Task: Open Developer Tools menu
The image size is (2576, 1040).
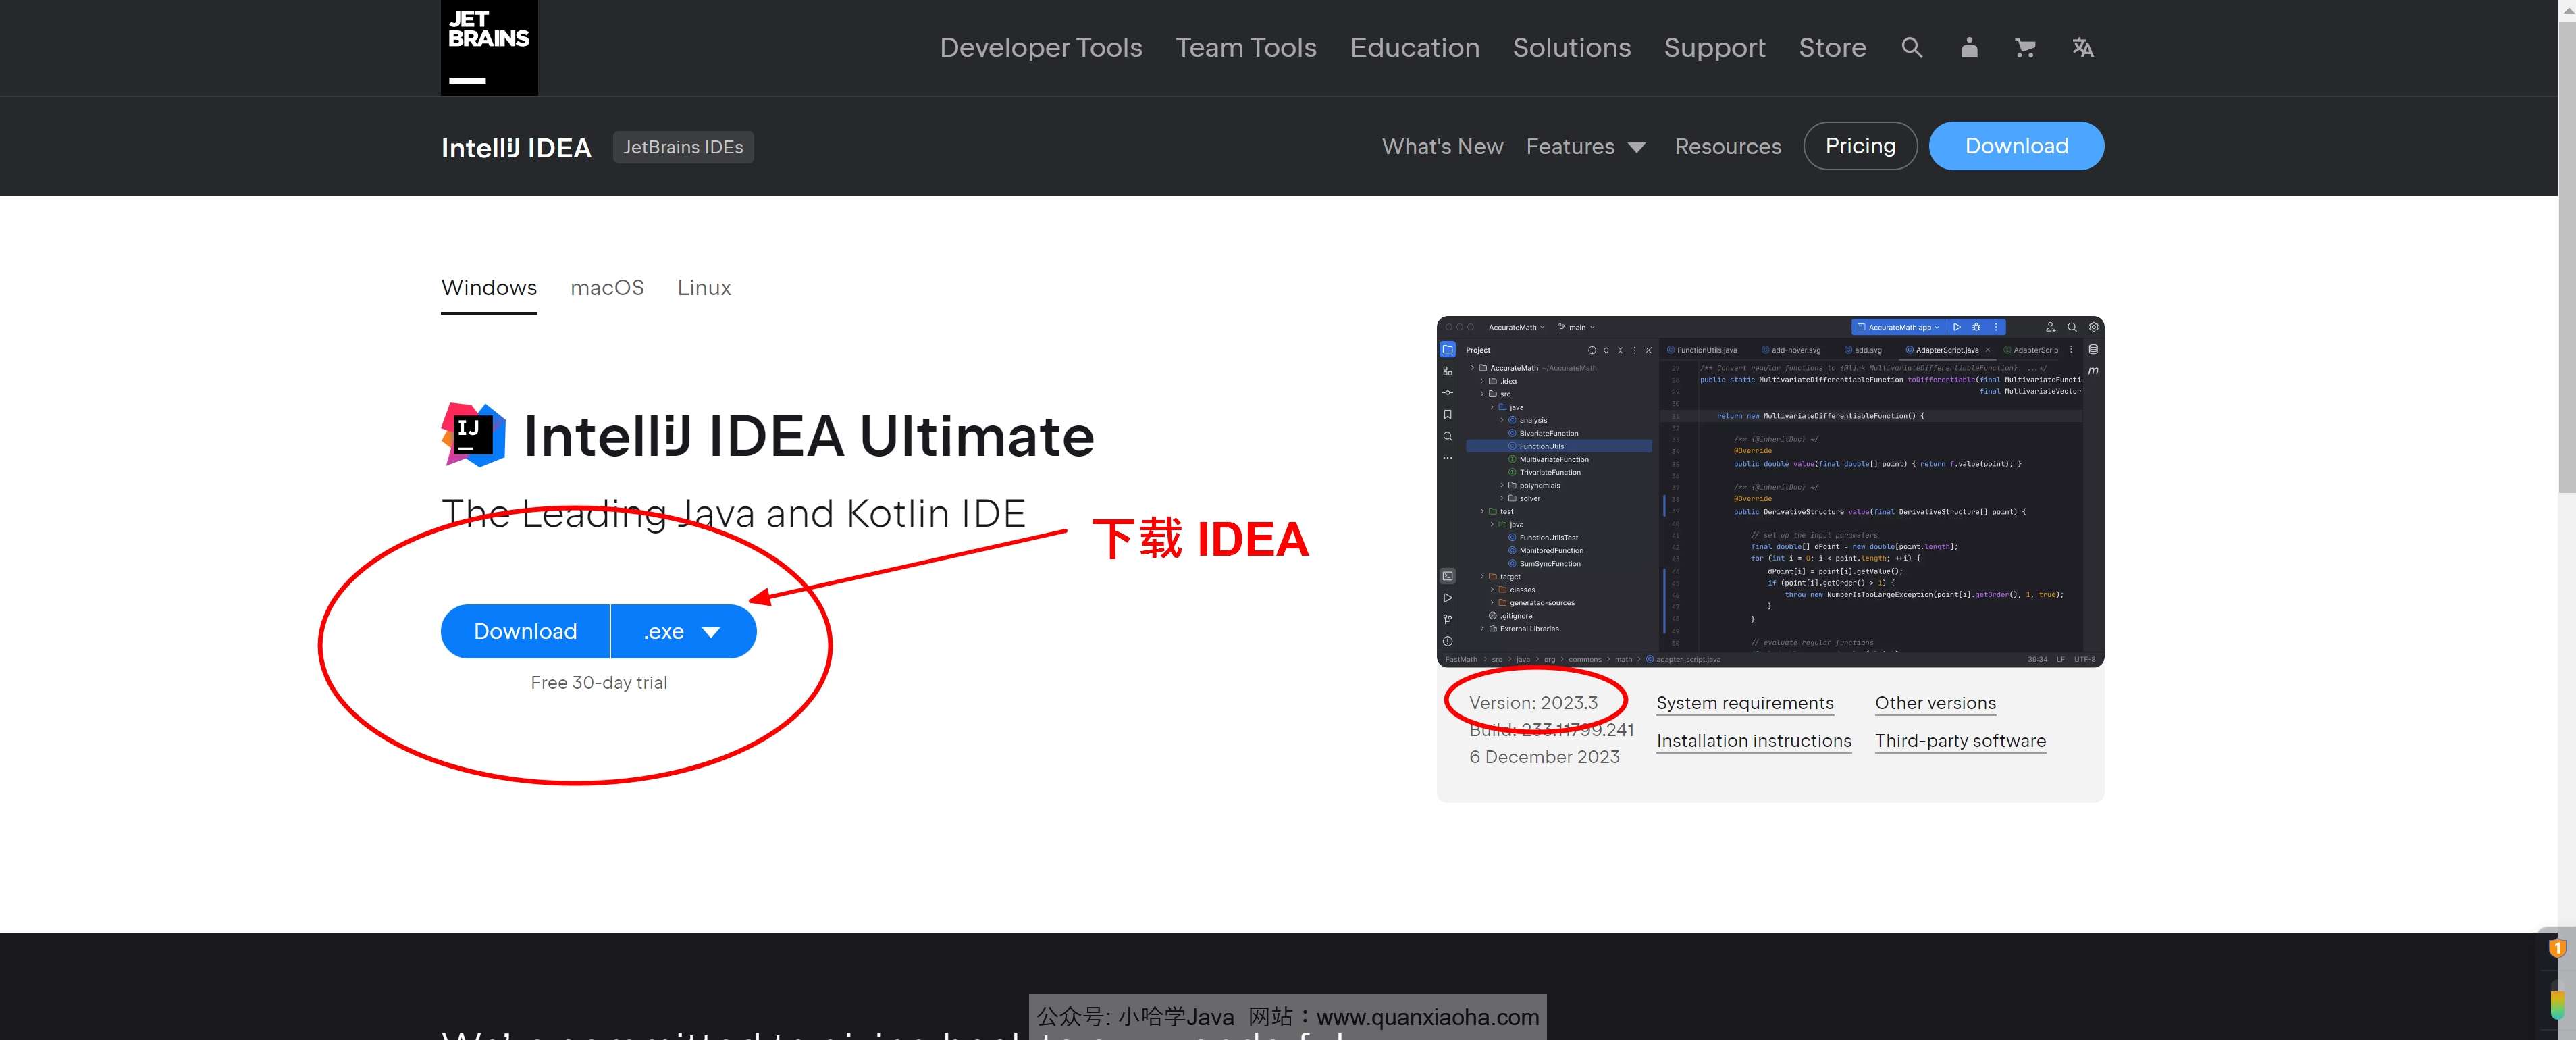Action: 1040,47
